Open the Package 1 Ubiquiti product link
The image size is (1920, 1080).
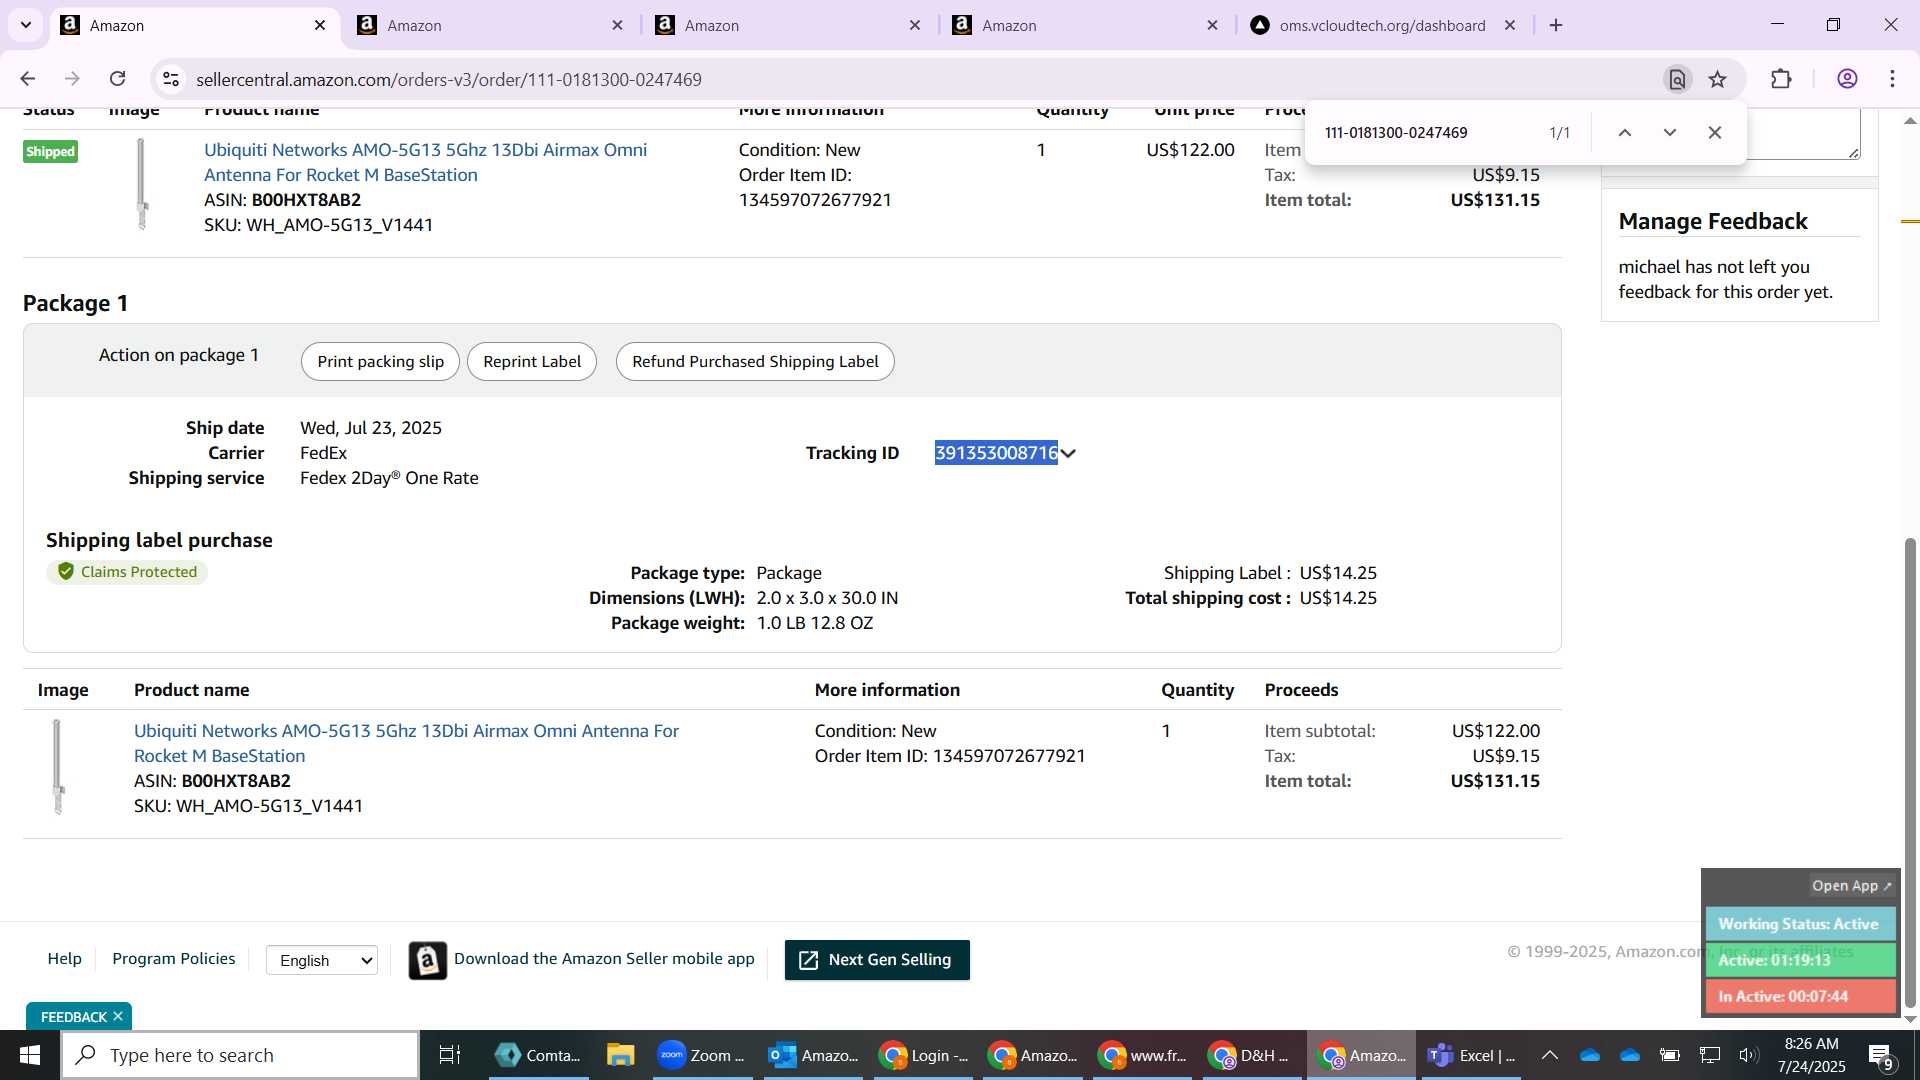(406, 743)
